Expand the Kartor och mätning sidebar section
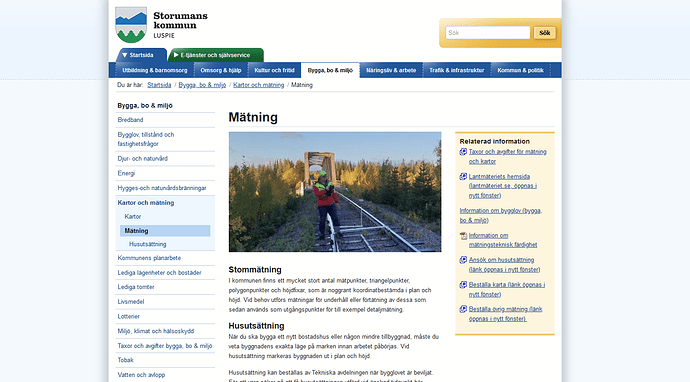This screenshot has width=690, height=382. coord(146,203)
